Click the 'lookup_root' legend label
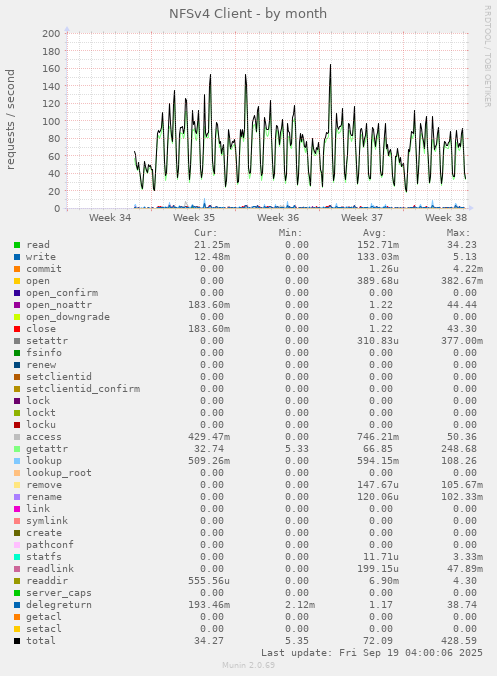 [59, 473]
